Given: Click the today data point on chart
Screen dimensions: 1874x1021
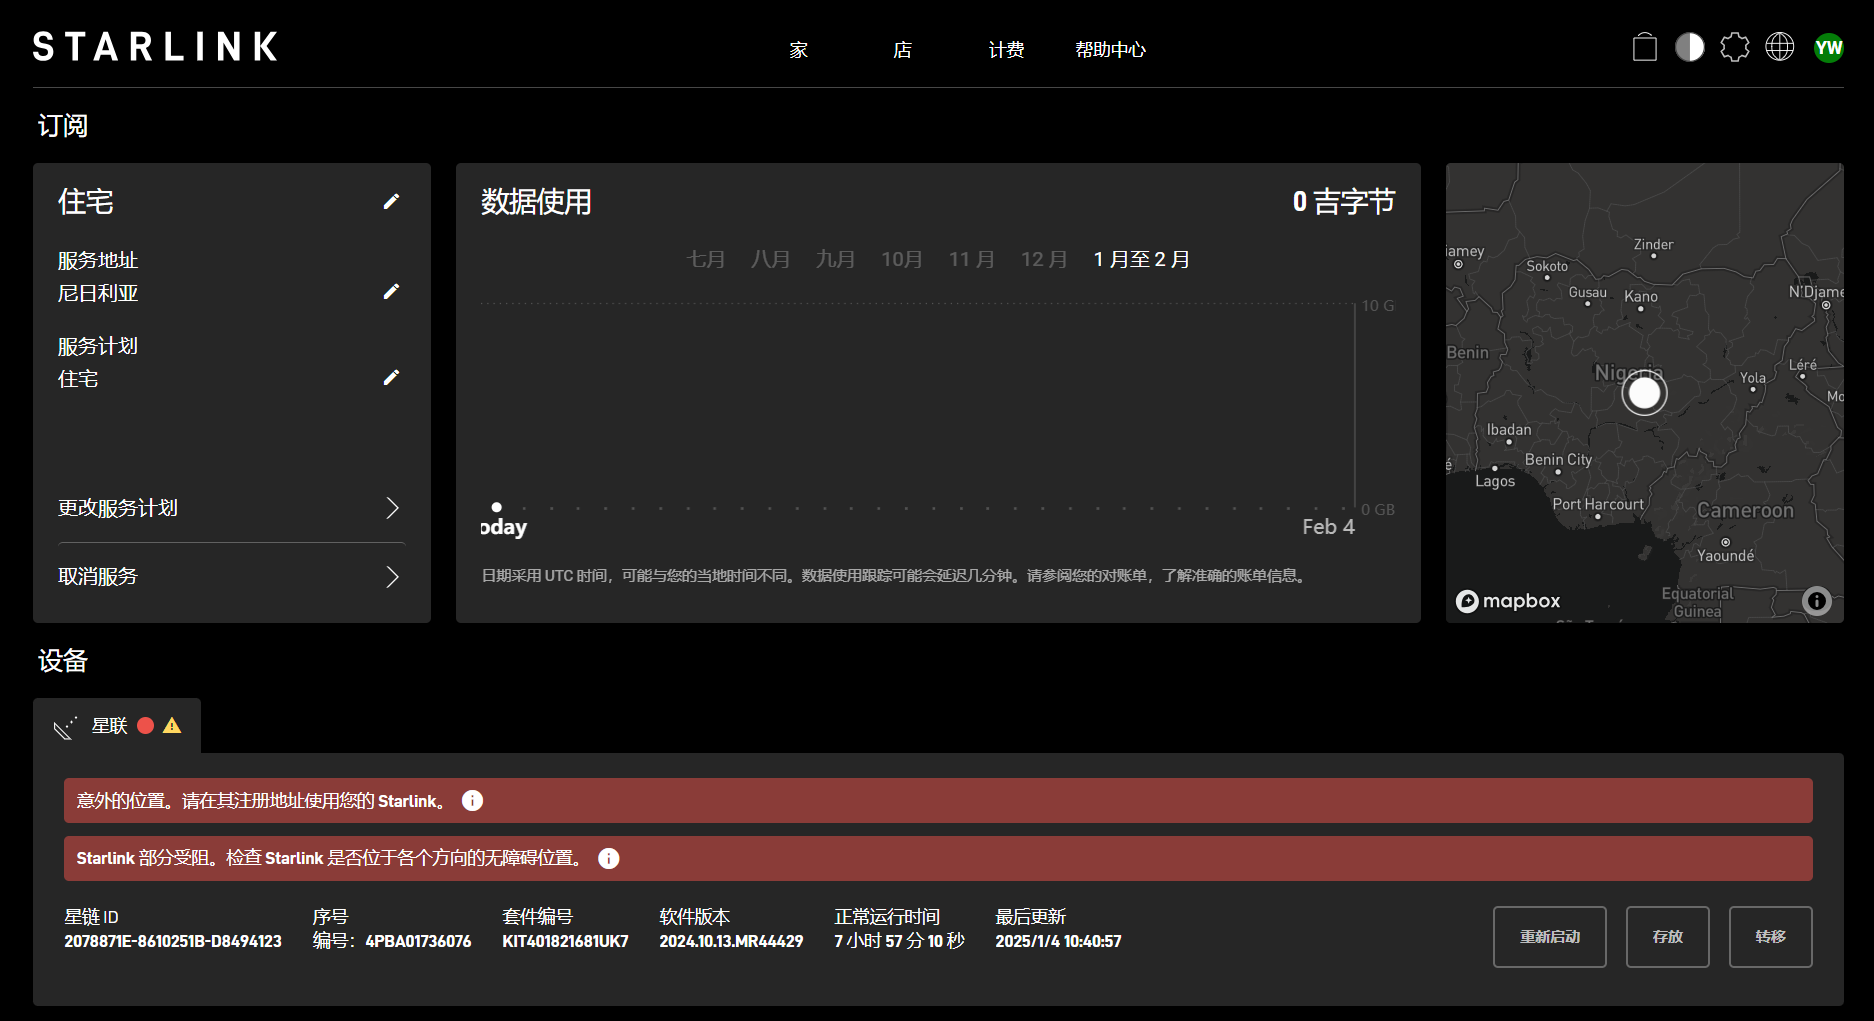Looking at the screenshot, I should pyautogui.click(x=497, y=507).
